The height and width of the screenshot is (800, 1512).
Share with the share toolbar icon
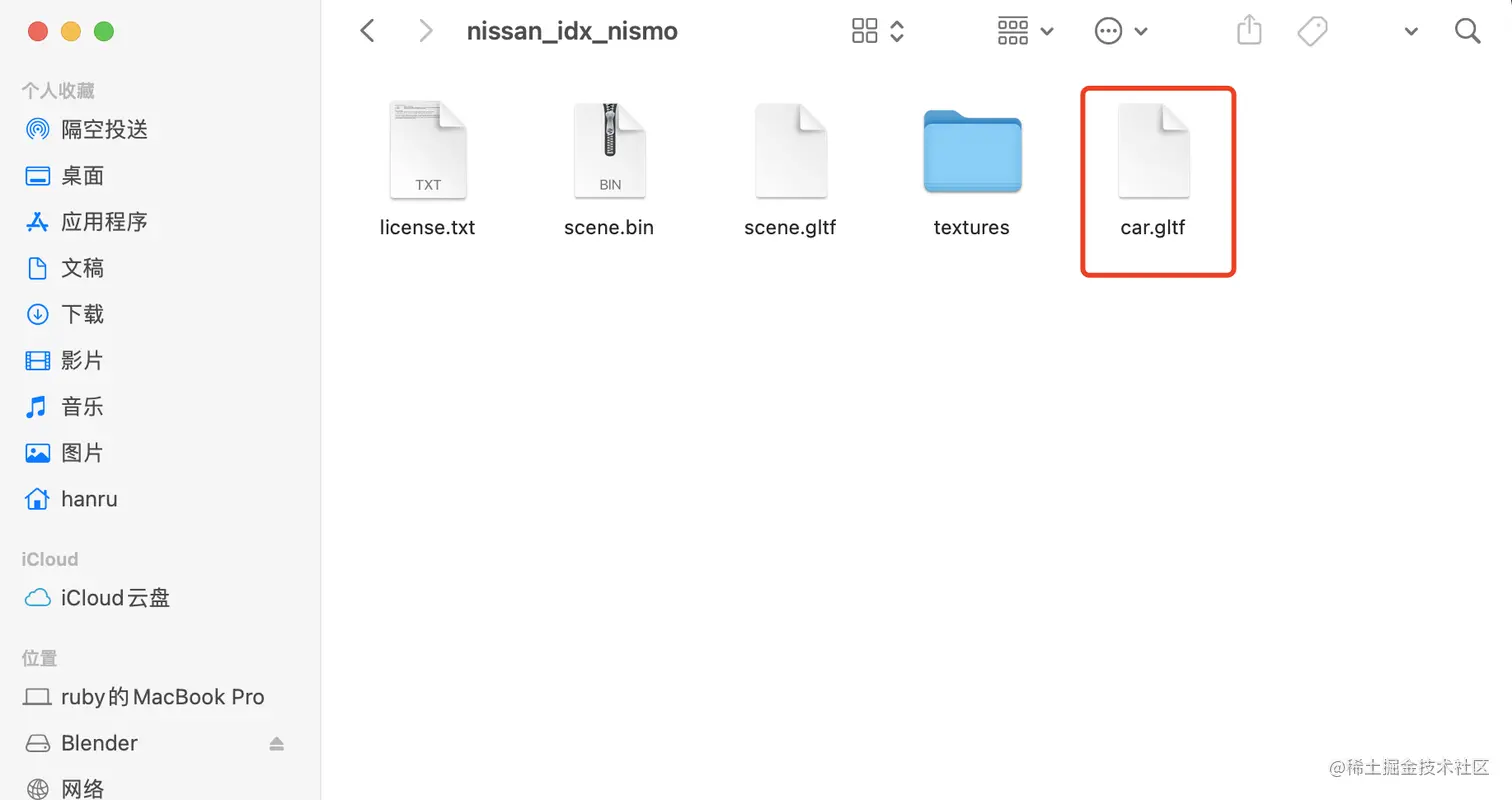coord(1249,31)
